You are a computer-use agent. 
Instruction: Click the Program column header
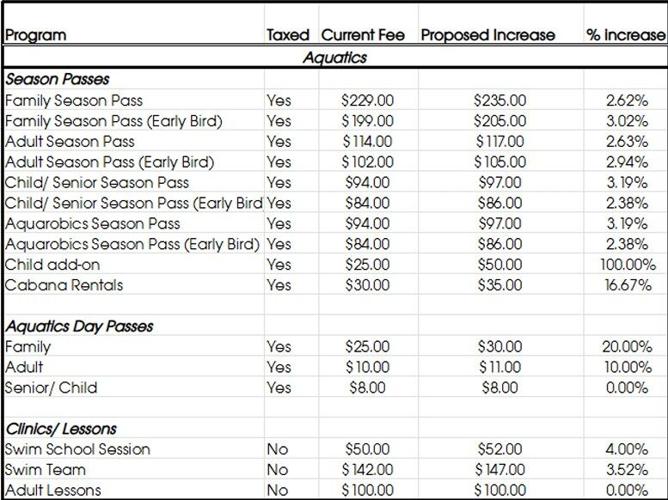36,35
